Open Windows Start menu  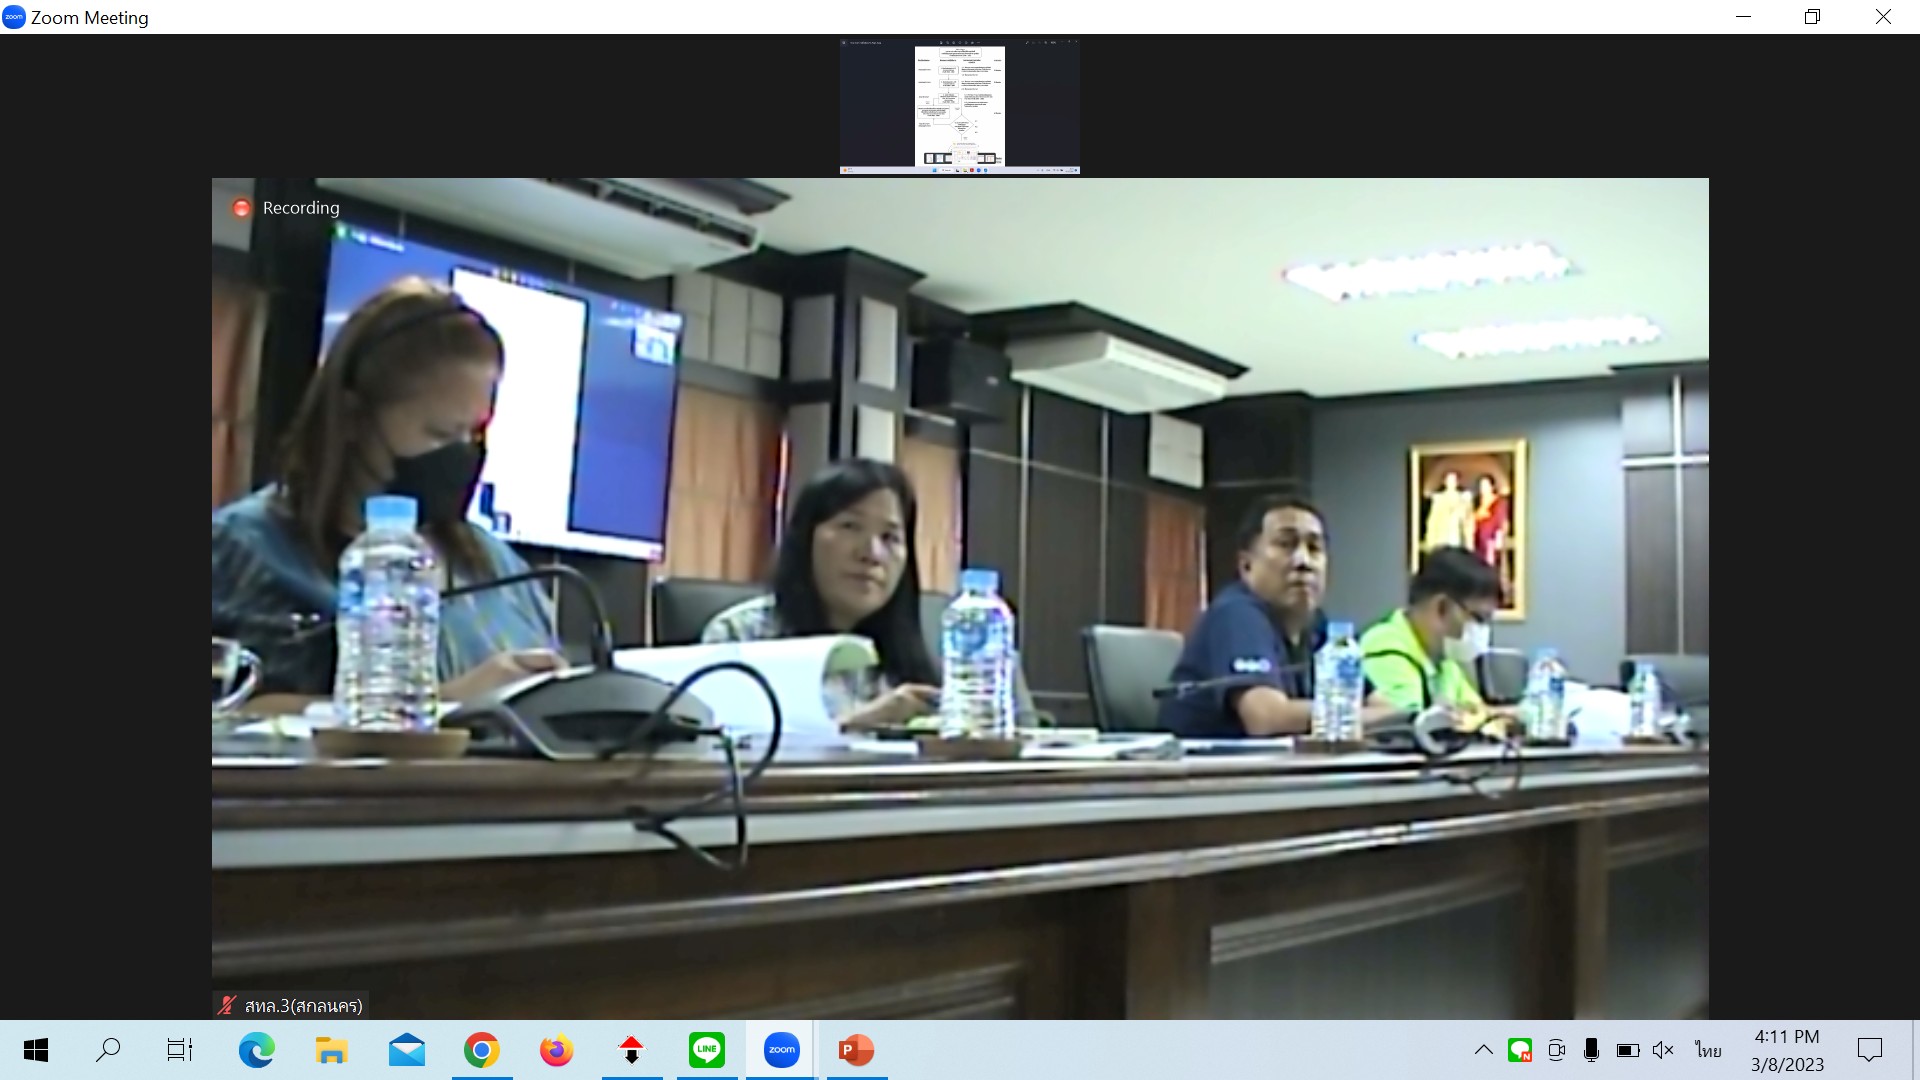pos(36,1050)
